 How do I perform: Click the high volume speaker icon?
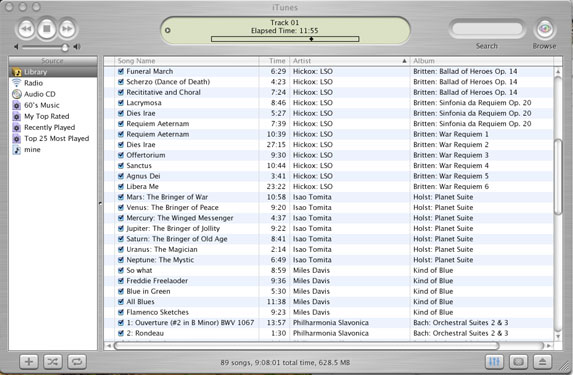click(x=77, y=47)
